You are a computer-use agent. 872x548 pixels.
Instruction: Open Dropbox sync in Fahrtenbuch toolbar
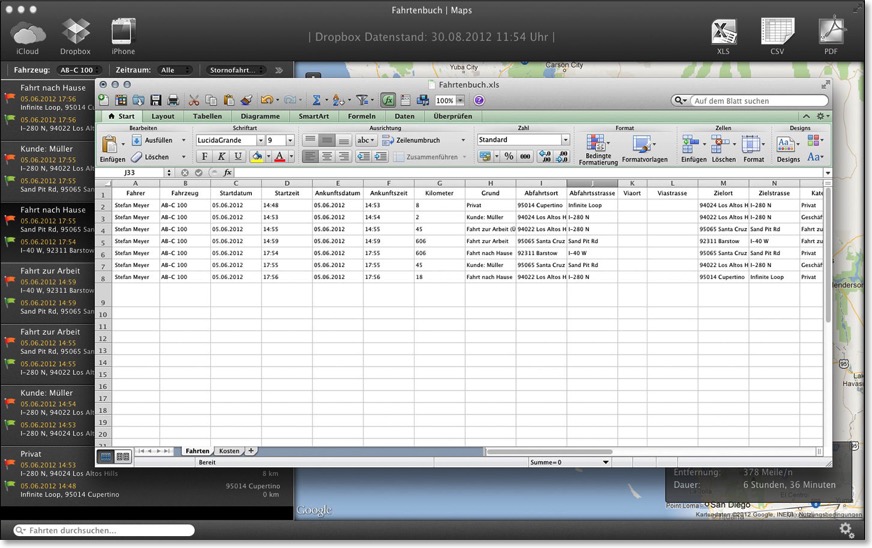pyautogui.click(x=76, y=37)
